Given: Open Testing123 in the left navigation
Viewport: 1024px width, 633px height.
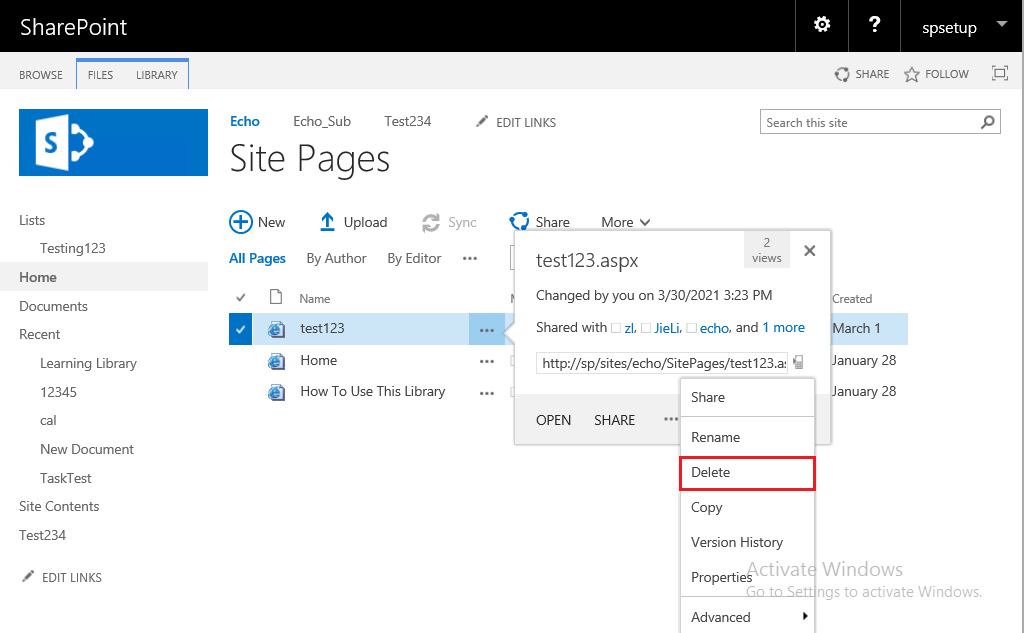Looking at the screenshot, I should click(72, 248).
